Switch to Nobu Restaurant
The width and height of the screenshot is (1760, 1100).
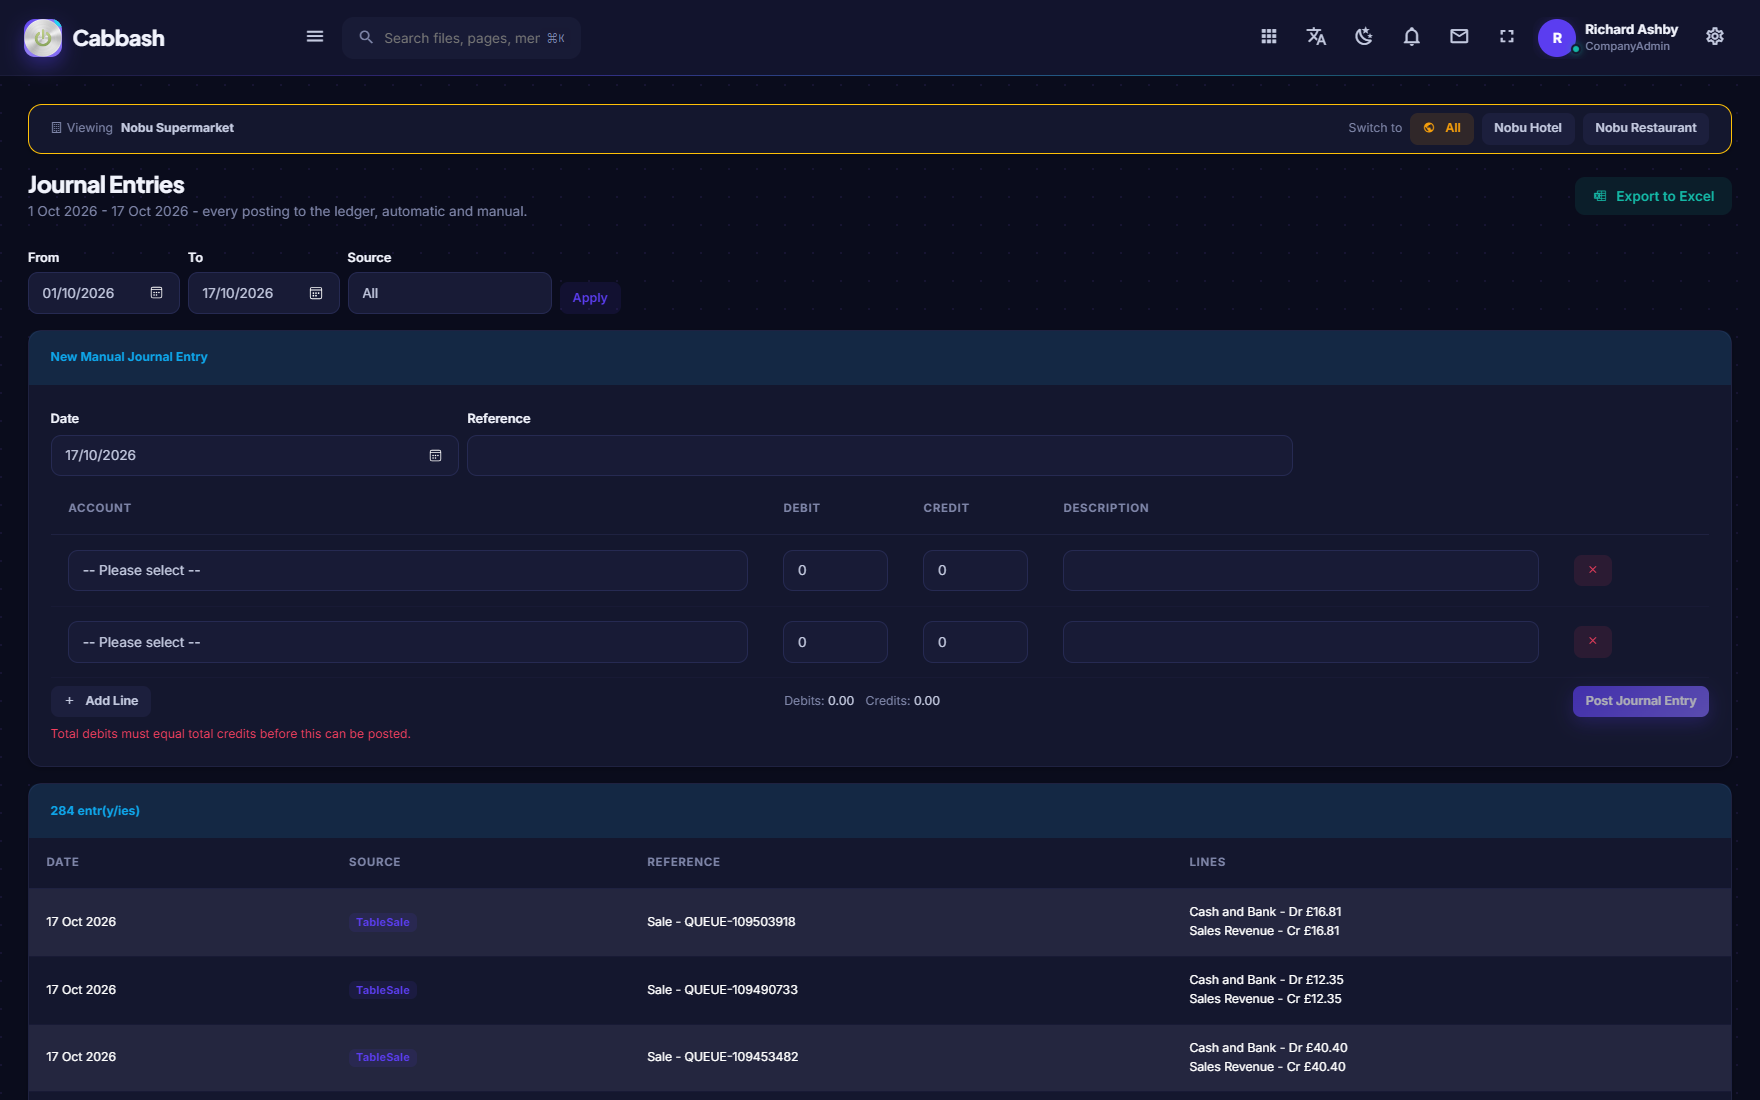coord(1646,128)
